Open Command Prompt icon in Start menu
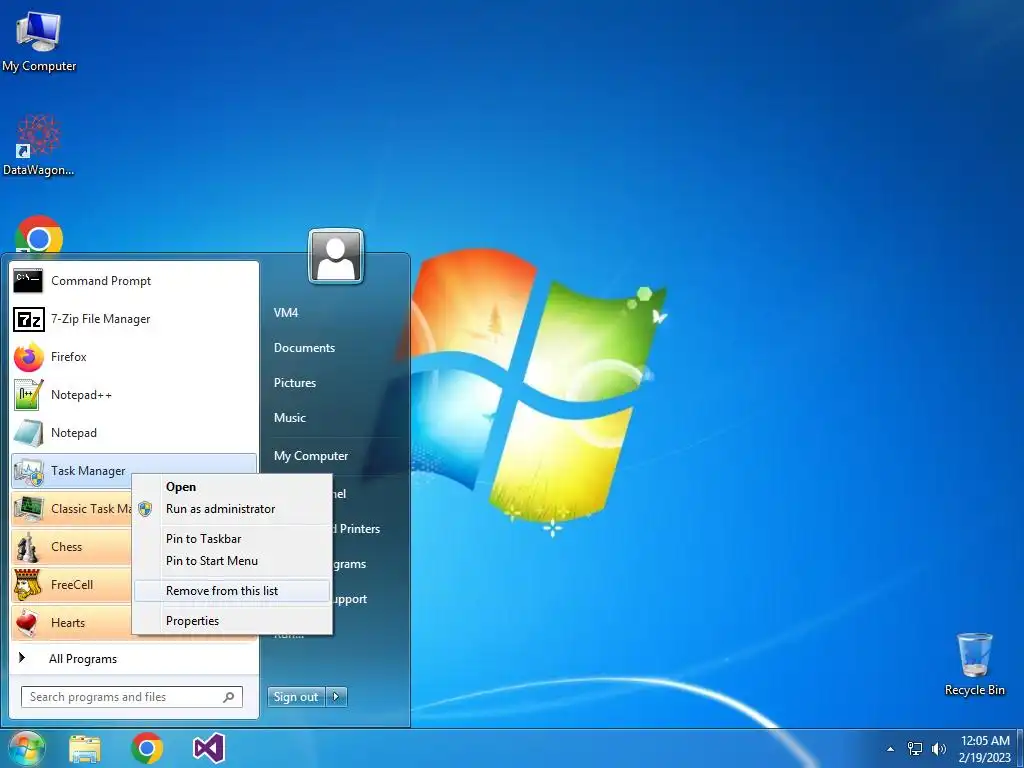Viewport: 1024px width, 768px height. pos(28,281)
